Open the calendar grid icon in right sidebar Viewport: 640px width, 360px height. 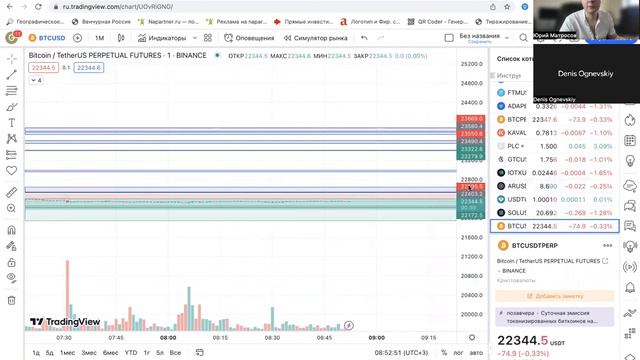[630, 140]
